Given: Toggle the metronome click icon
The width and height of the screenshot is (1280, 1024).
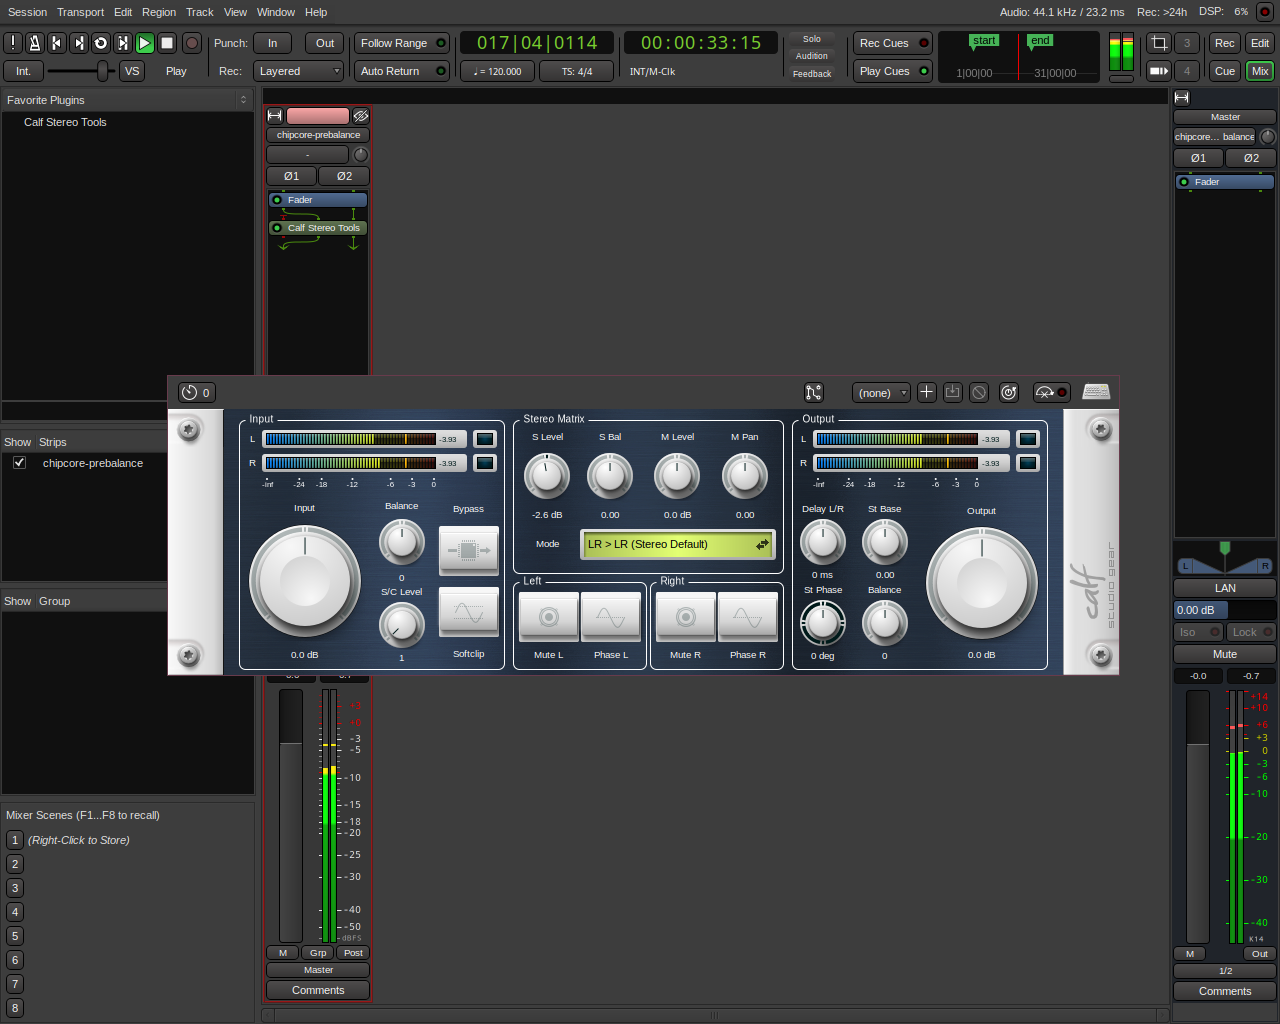Looking at the screenshot, I should click(35, 43).
